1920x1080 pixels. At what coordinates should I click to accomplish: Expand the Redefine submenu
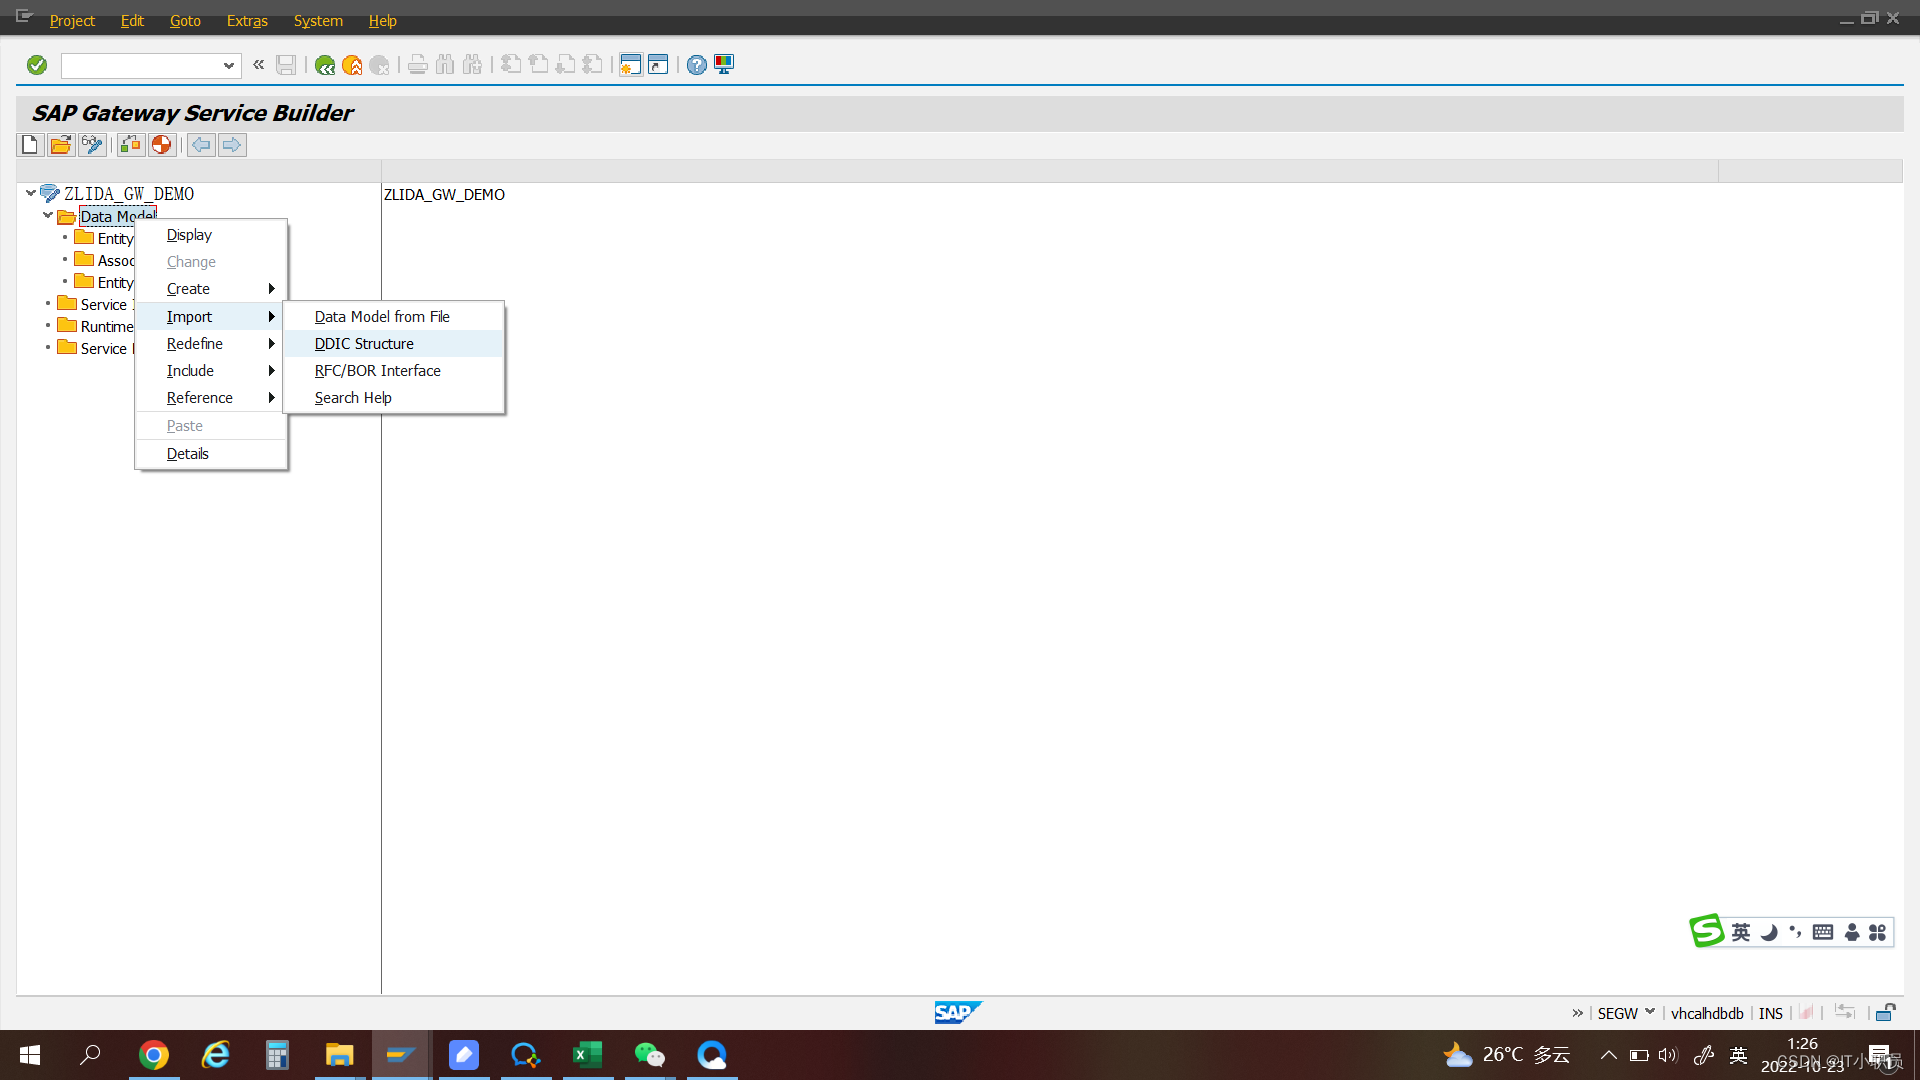211,344
